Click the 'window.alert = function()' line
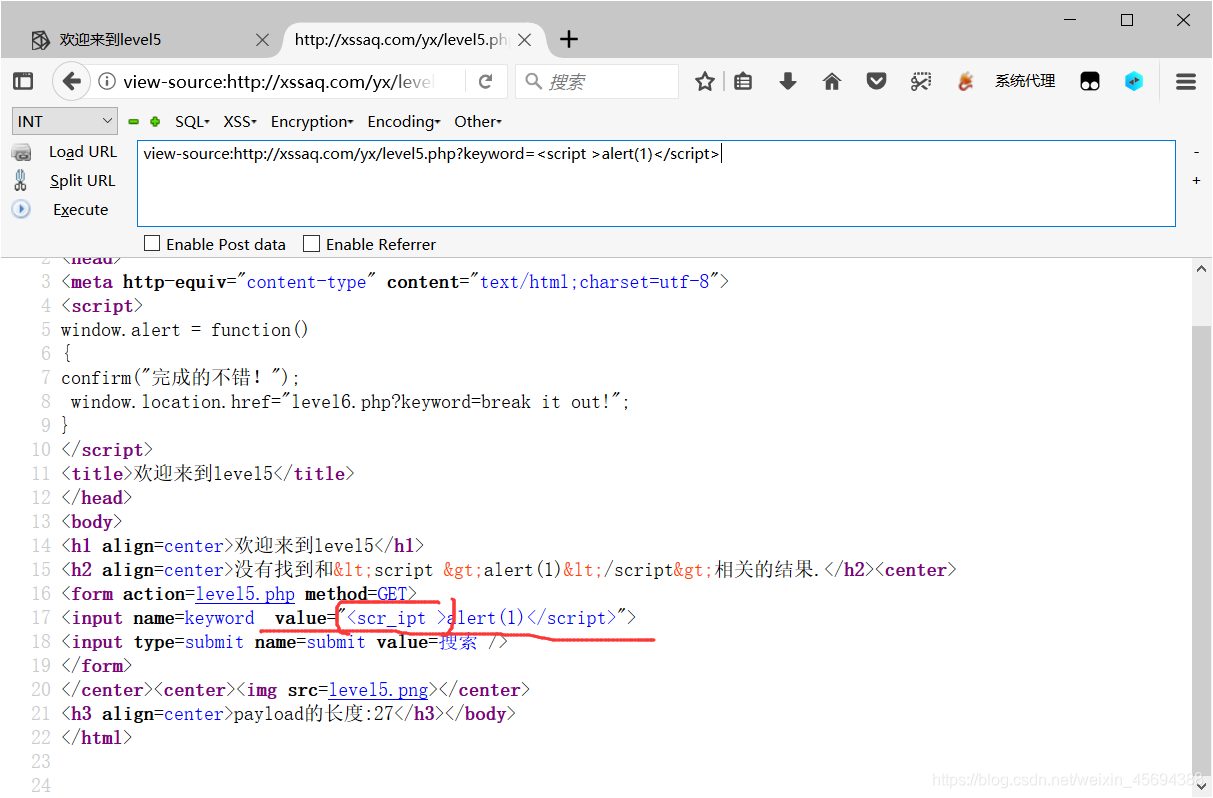1213x798 pixels. click(185, 330)
